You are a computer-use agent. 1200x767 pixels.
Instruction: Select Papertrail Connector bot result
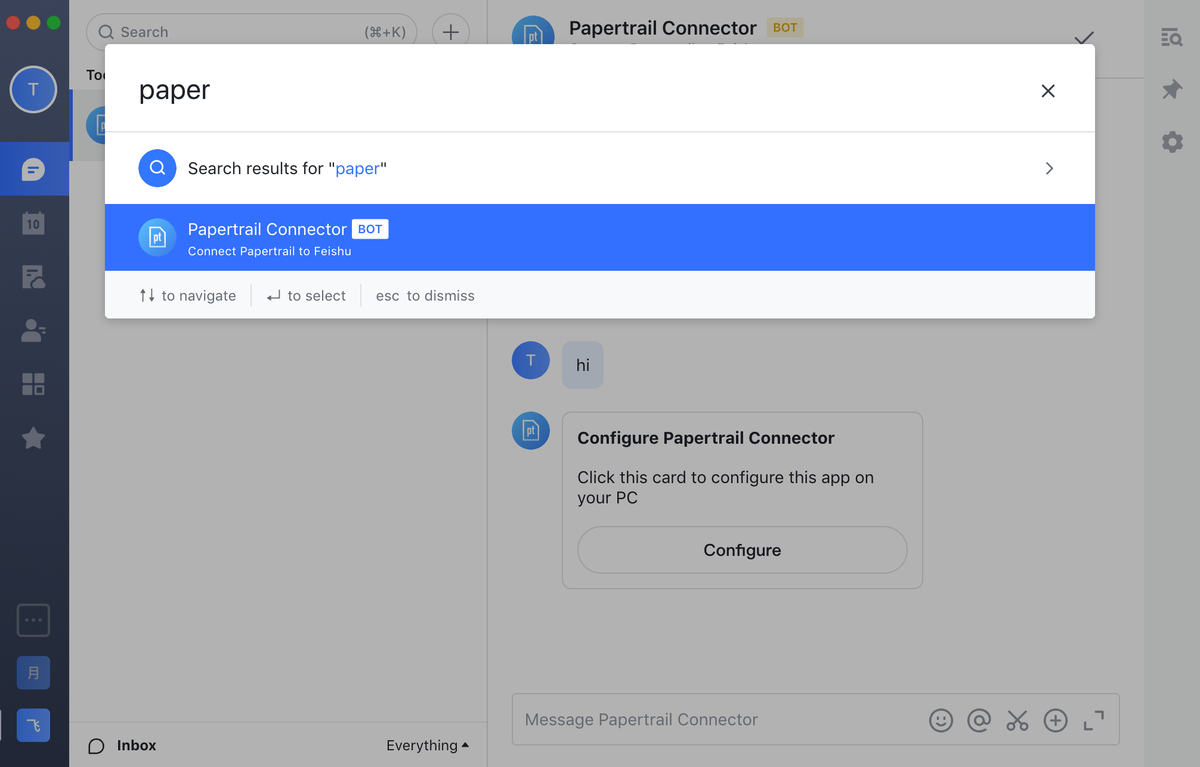(600, 238)
